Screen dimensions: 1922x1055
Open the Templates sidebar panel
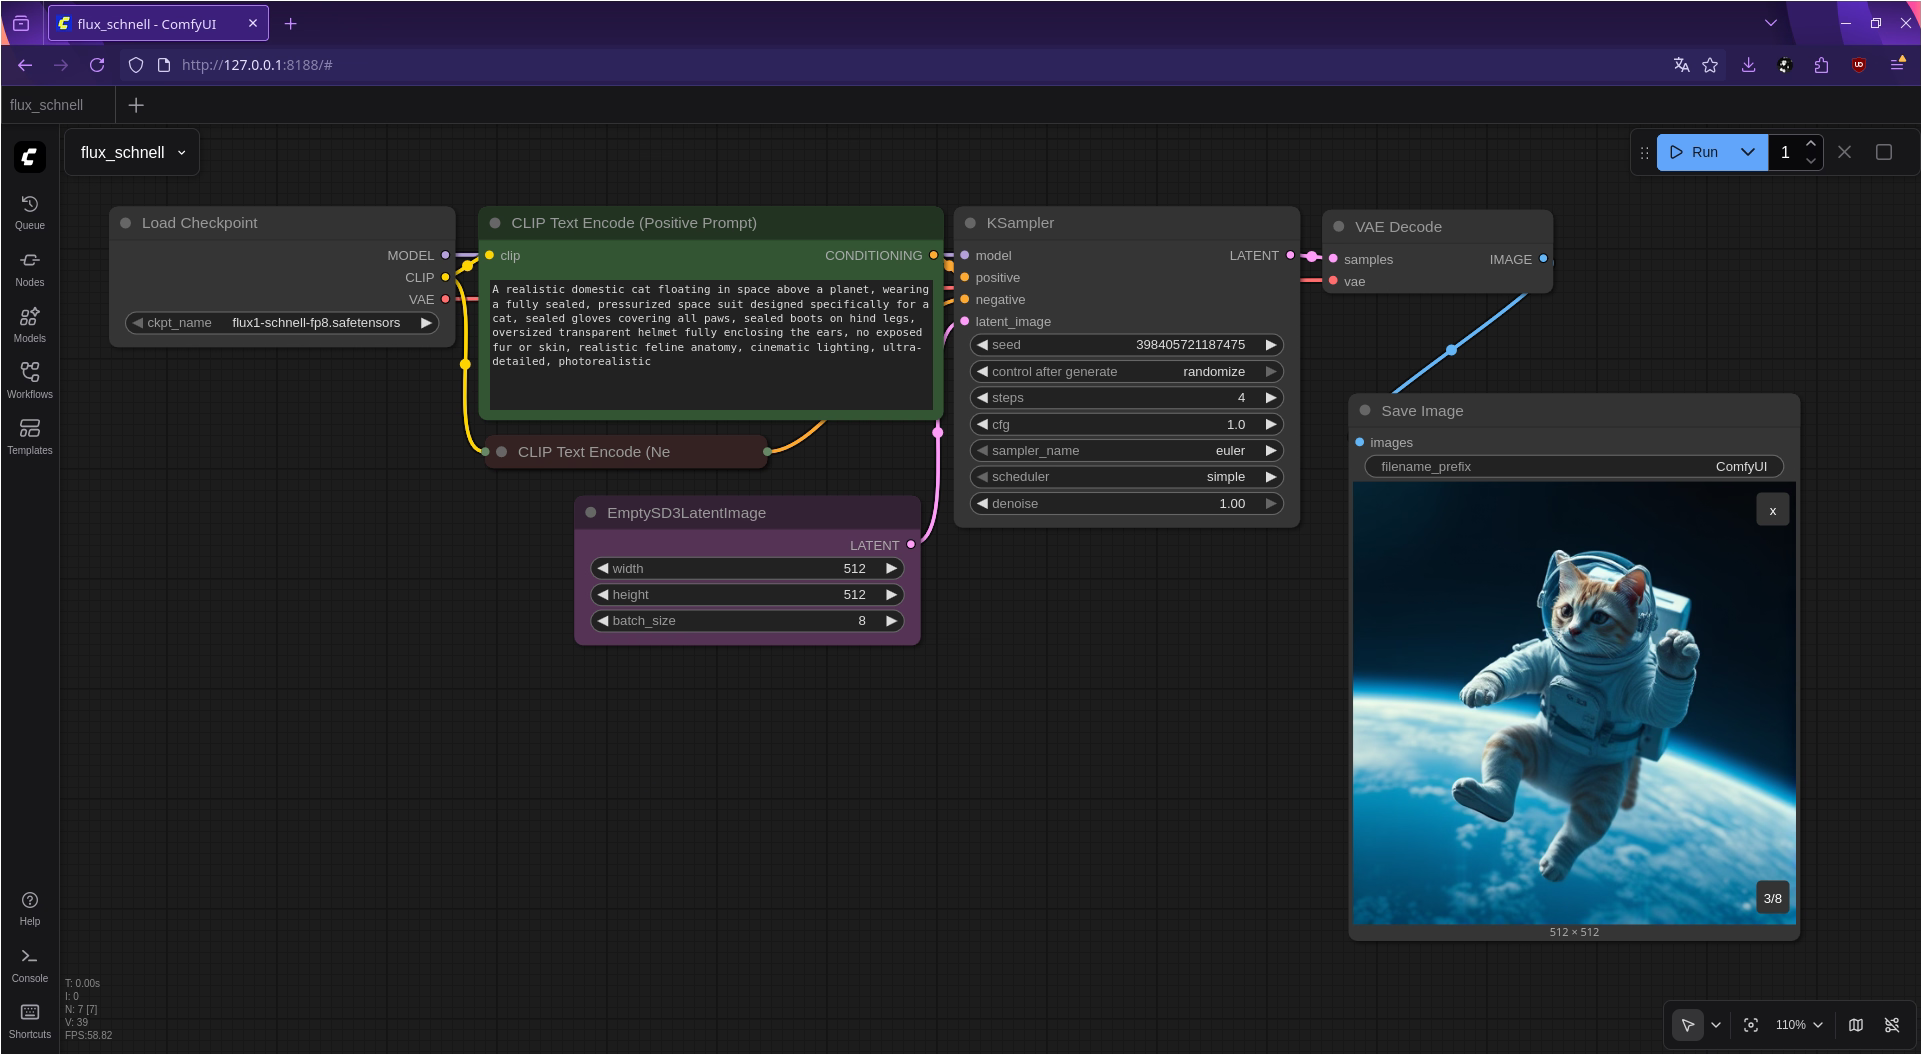tap(29, 436)
